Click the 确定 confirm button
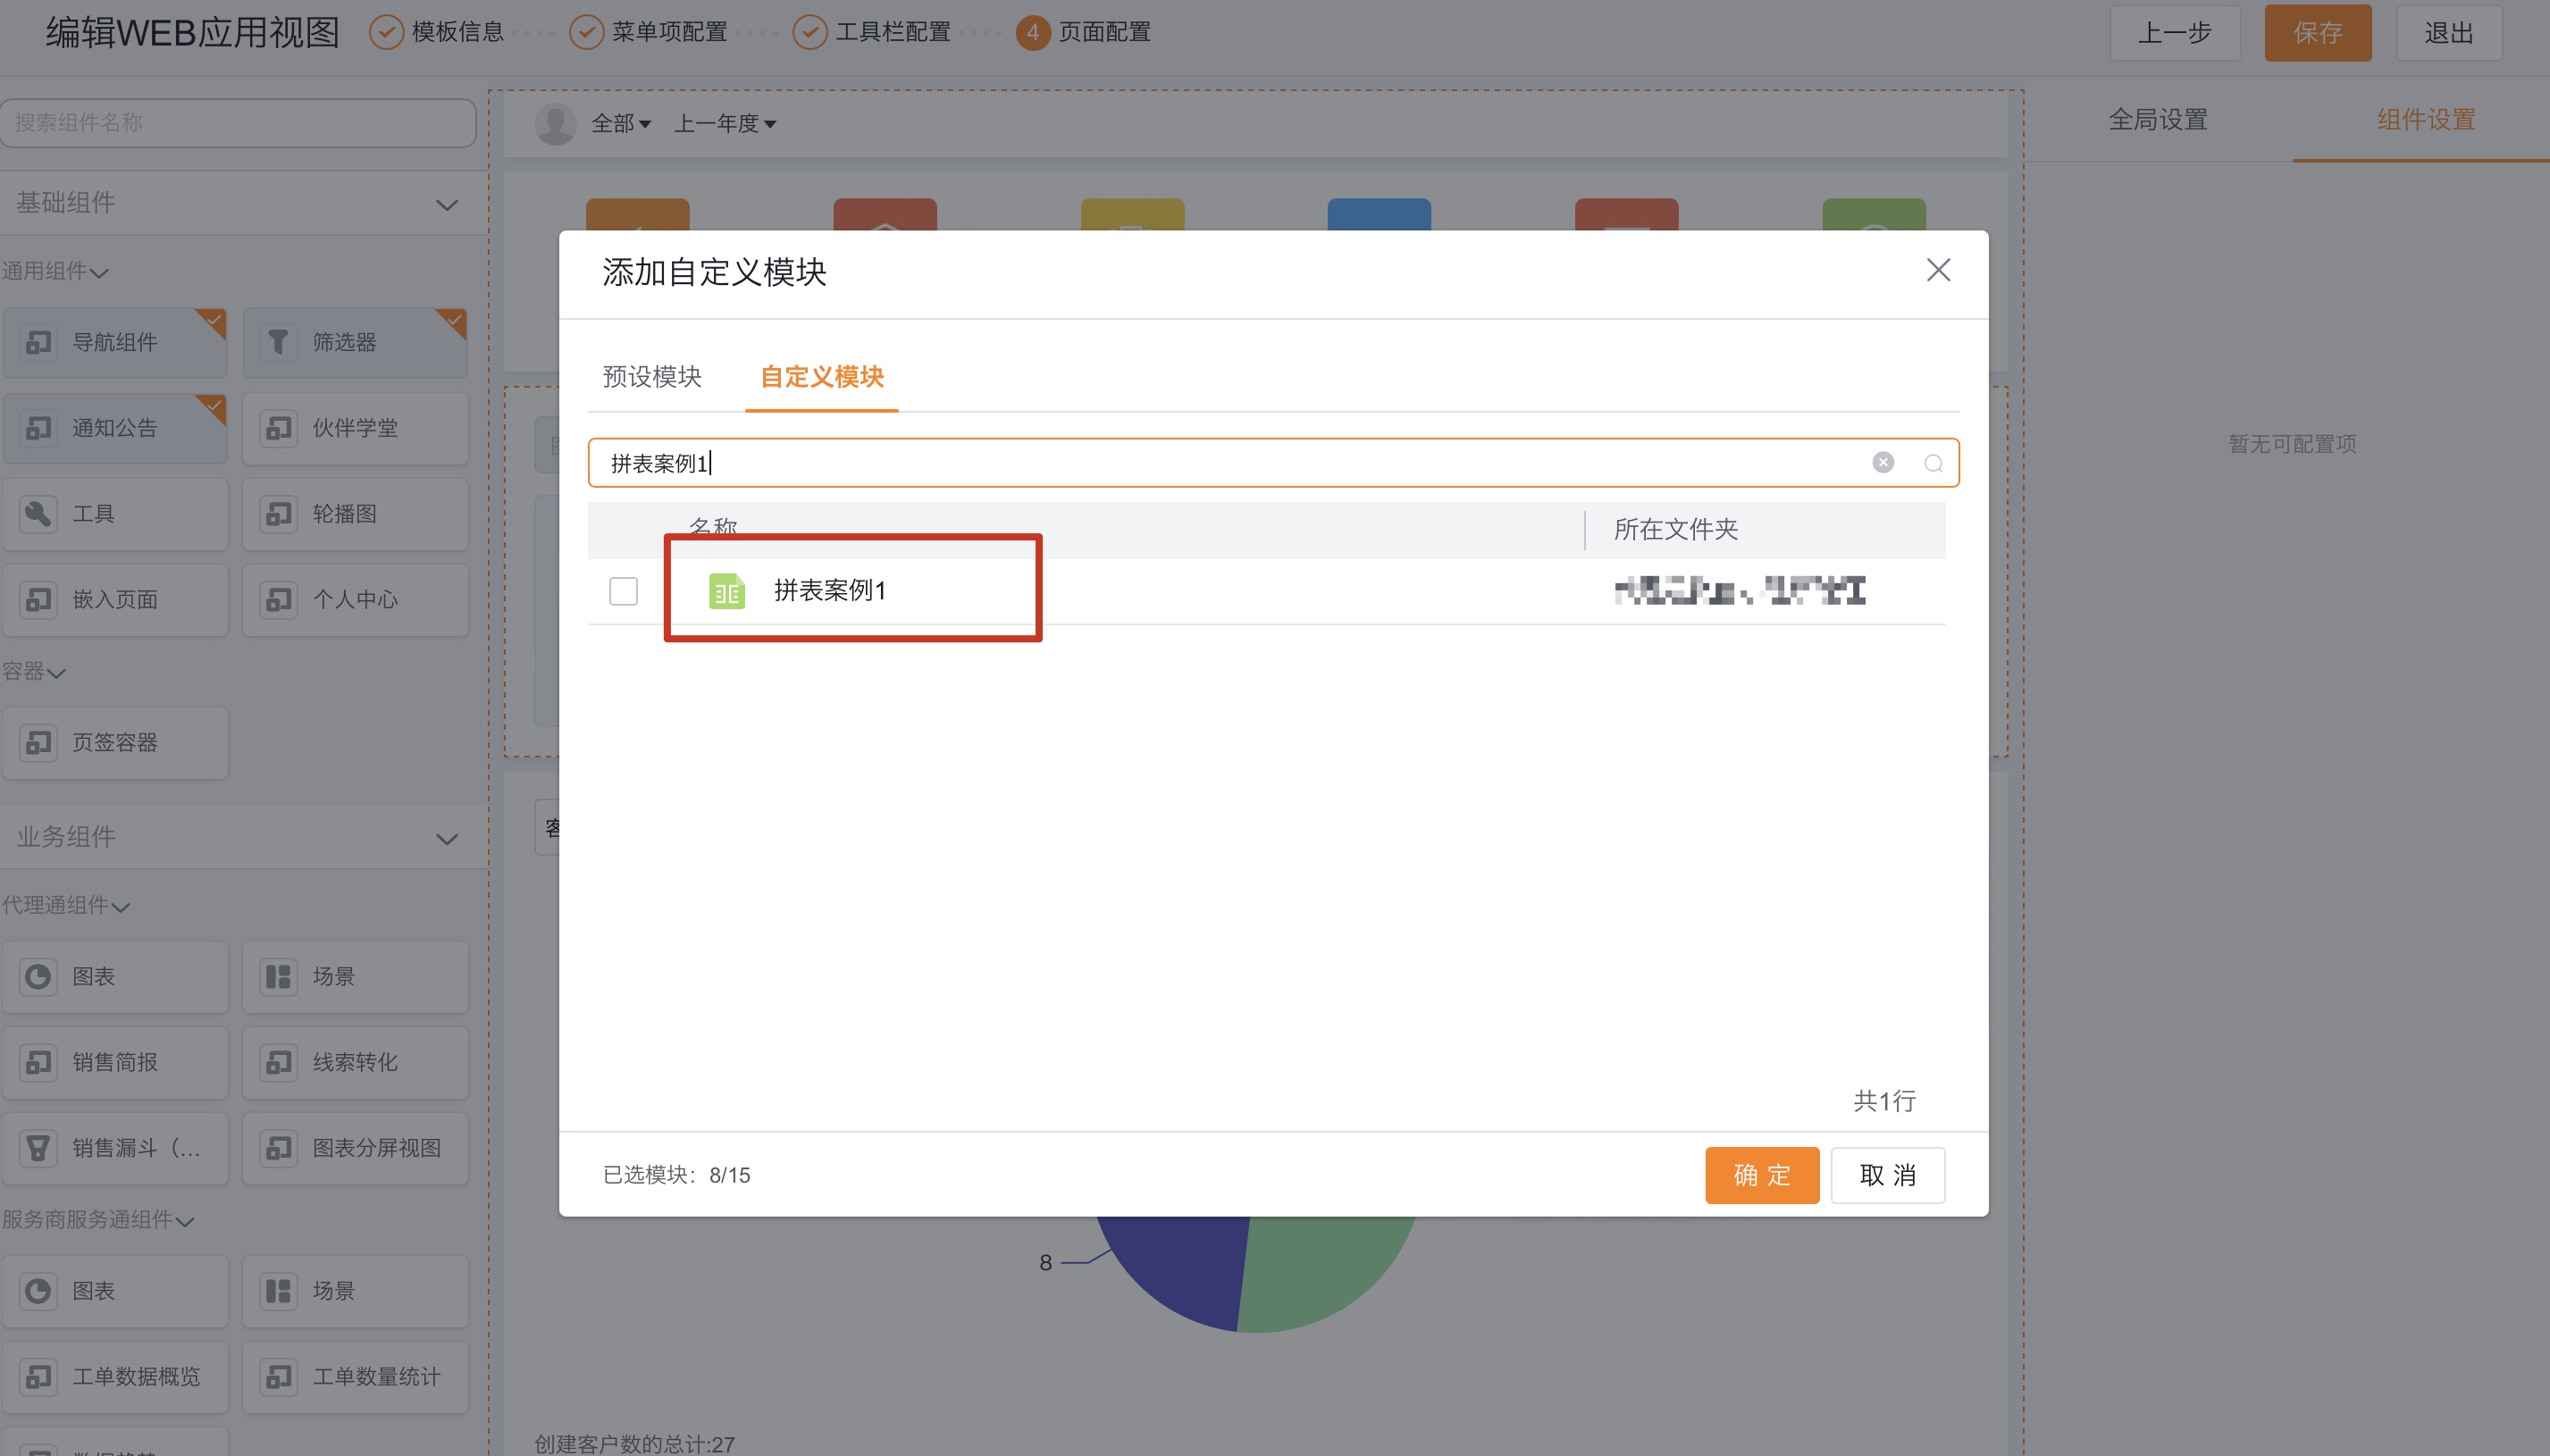The height and width of the screenshot is (1456, 2550). pos(1761,1175)
